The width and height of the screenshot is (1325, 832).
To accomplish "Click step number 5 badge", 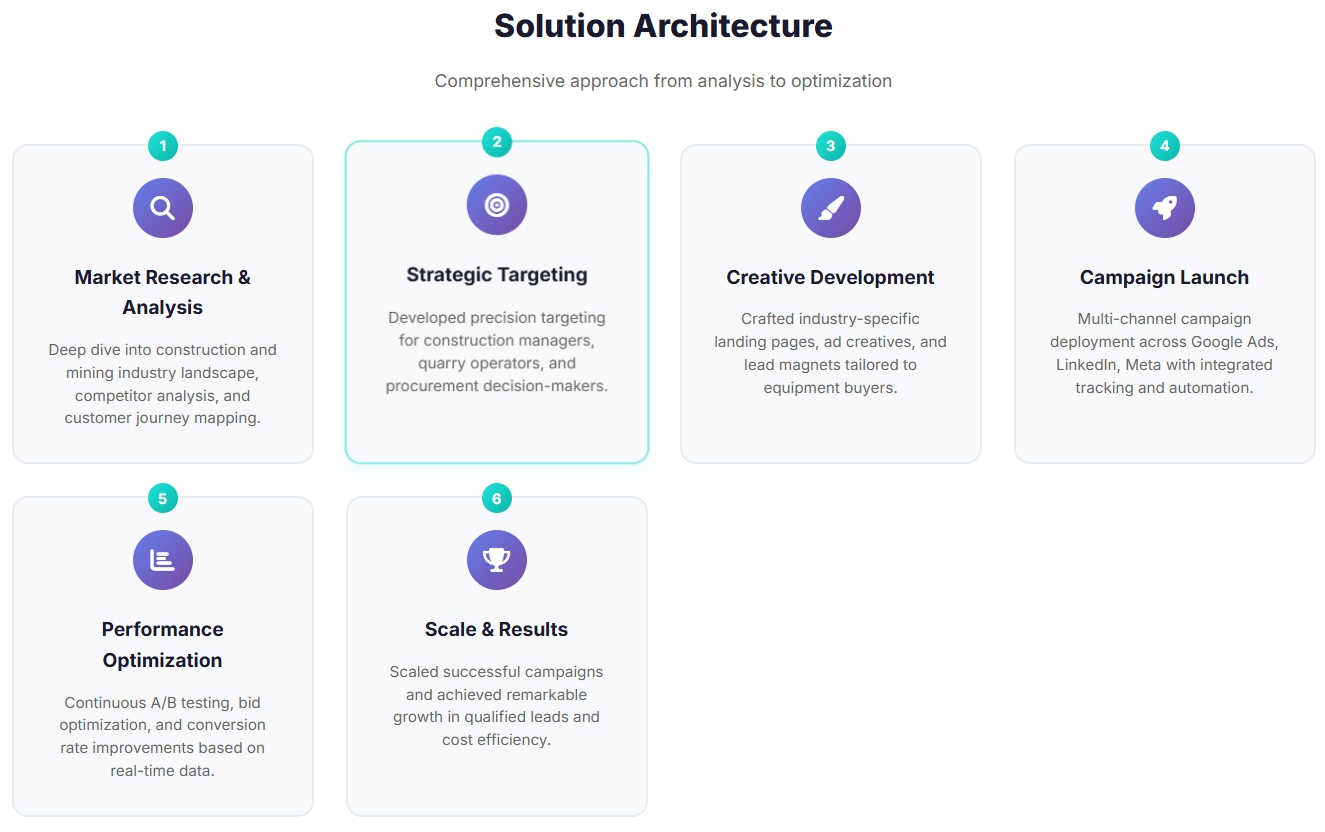I will pos(163,498).
